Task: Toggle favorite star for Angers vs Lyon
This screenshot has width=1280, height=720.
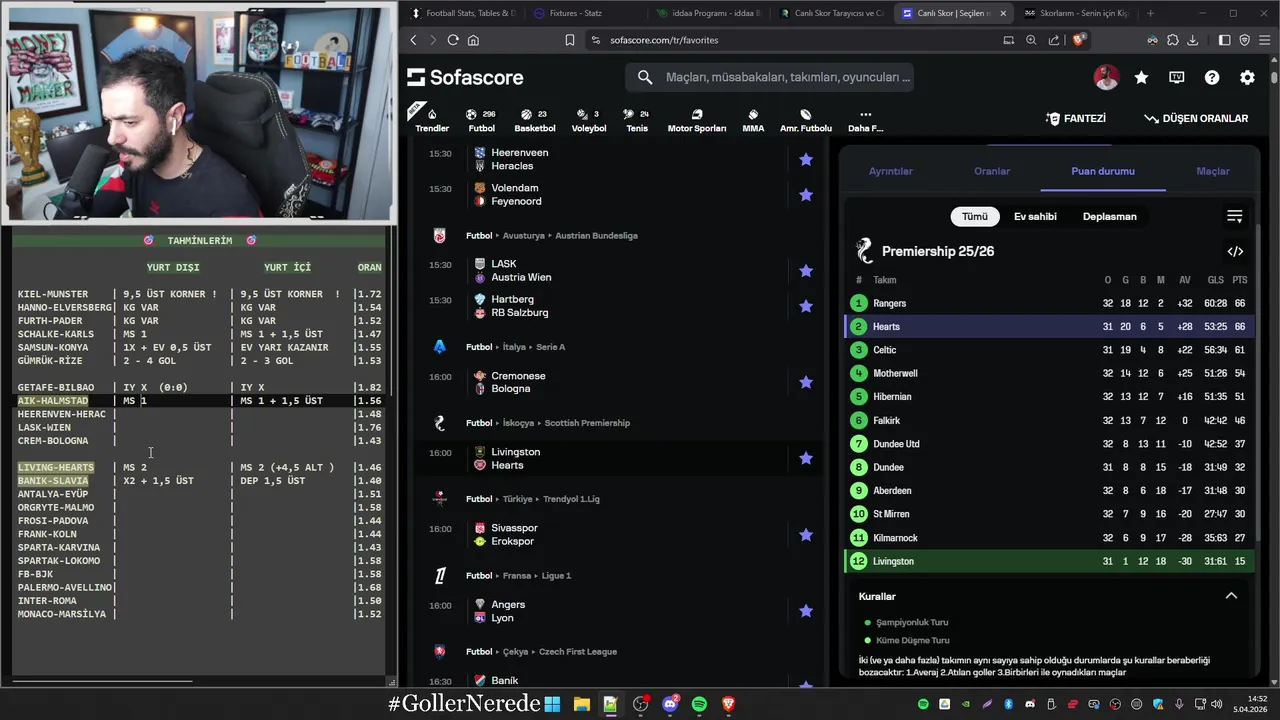Action: [806, 611]
